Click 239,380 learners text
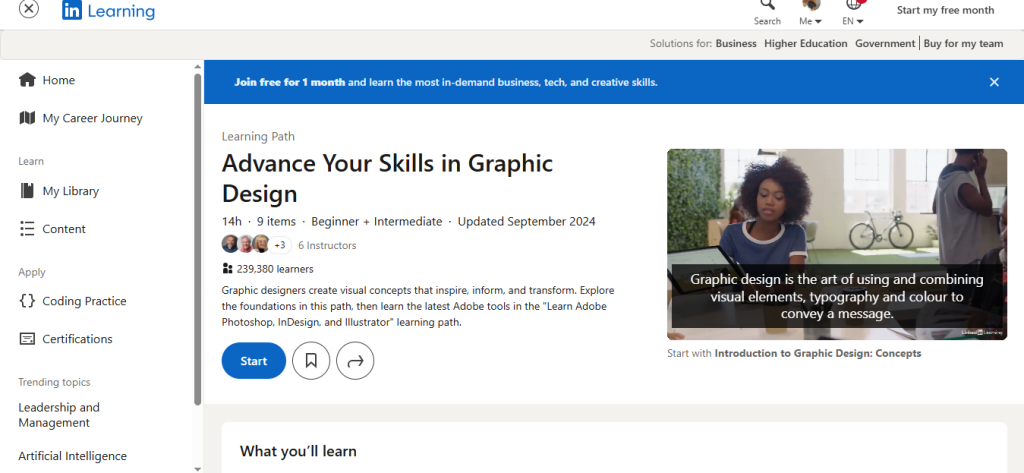Image resolution: width=1024 pixels, height=473 pixels. pos(275,269)
